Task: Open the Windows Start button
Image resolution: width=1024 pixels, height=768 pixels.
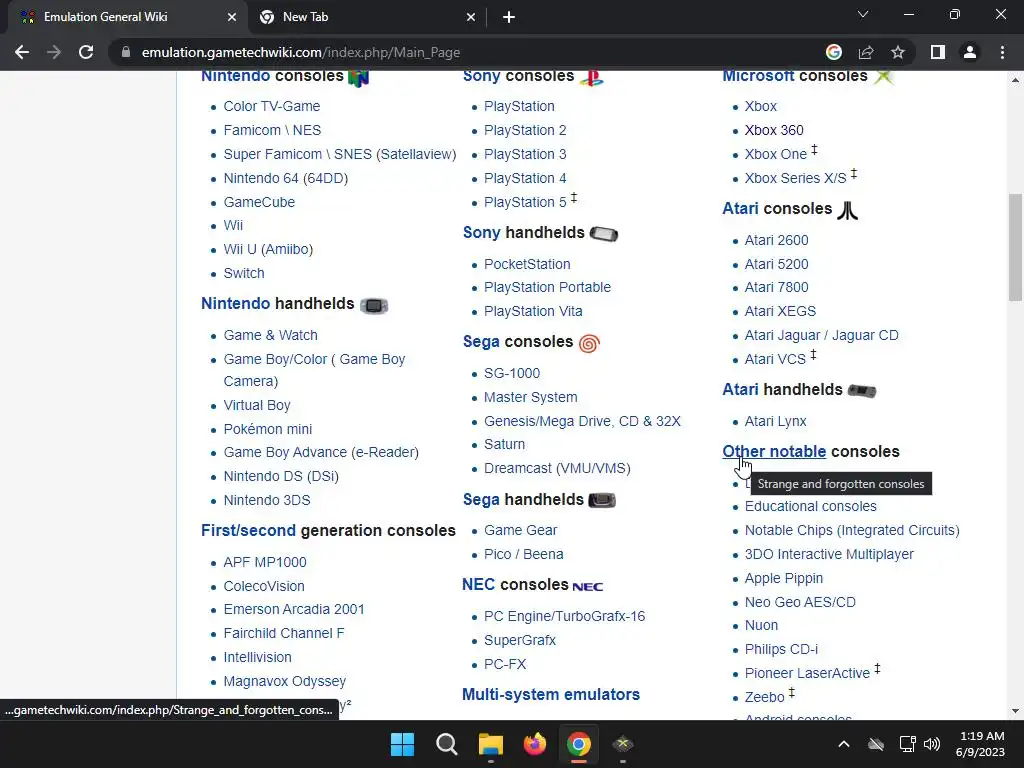Action: [402, 744]
